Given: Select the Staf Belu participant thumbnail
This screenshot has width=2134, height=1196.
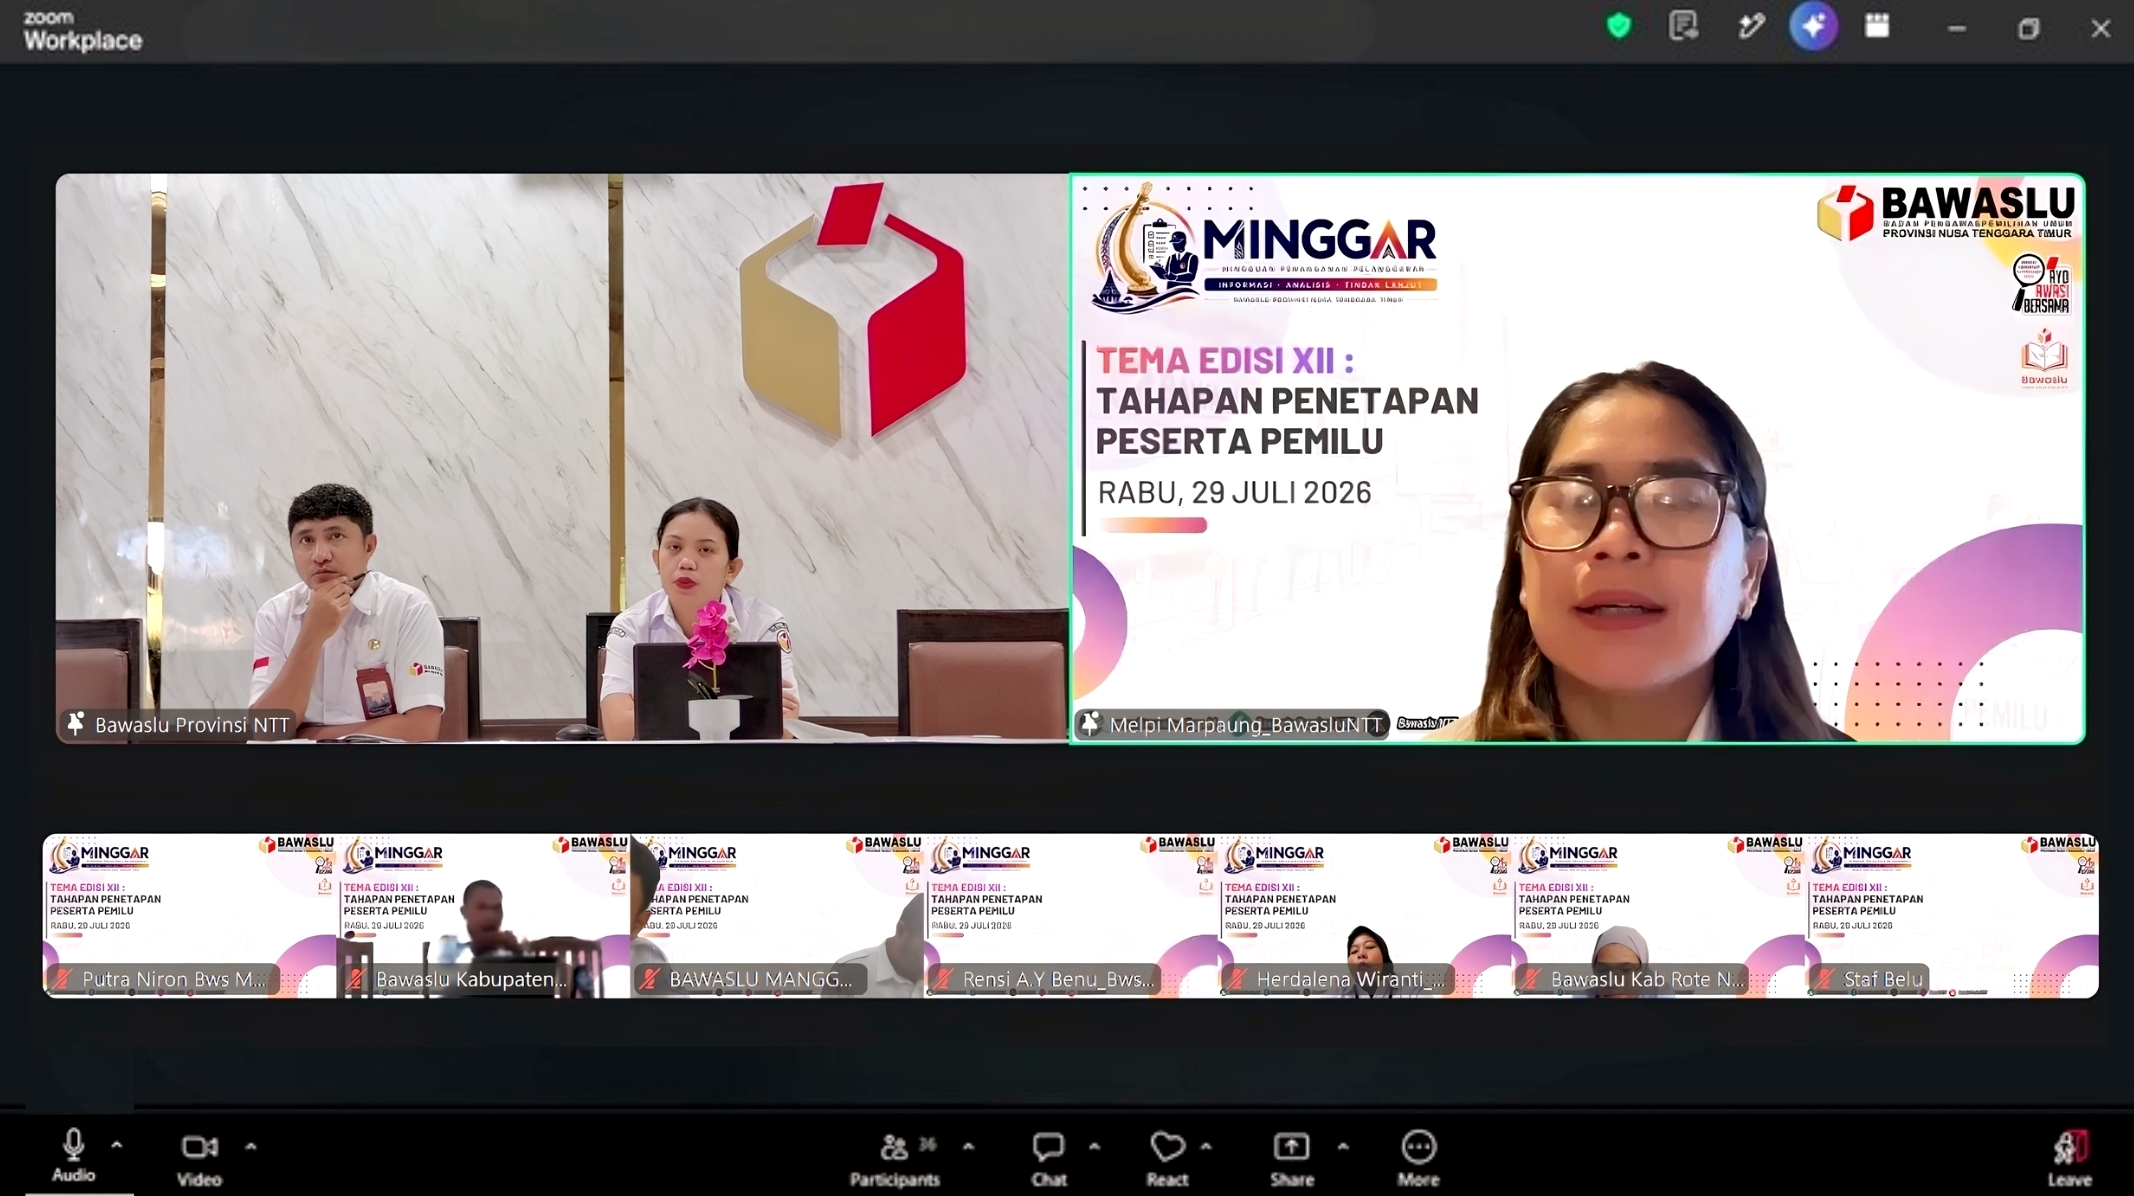Looking at the screenshot, I should 1952,915.
